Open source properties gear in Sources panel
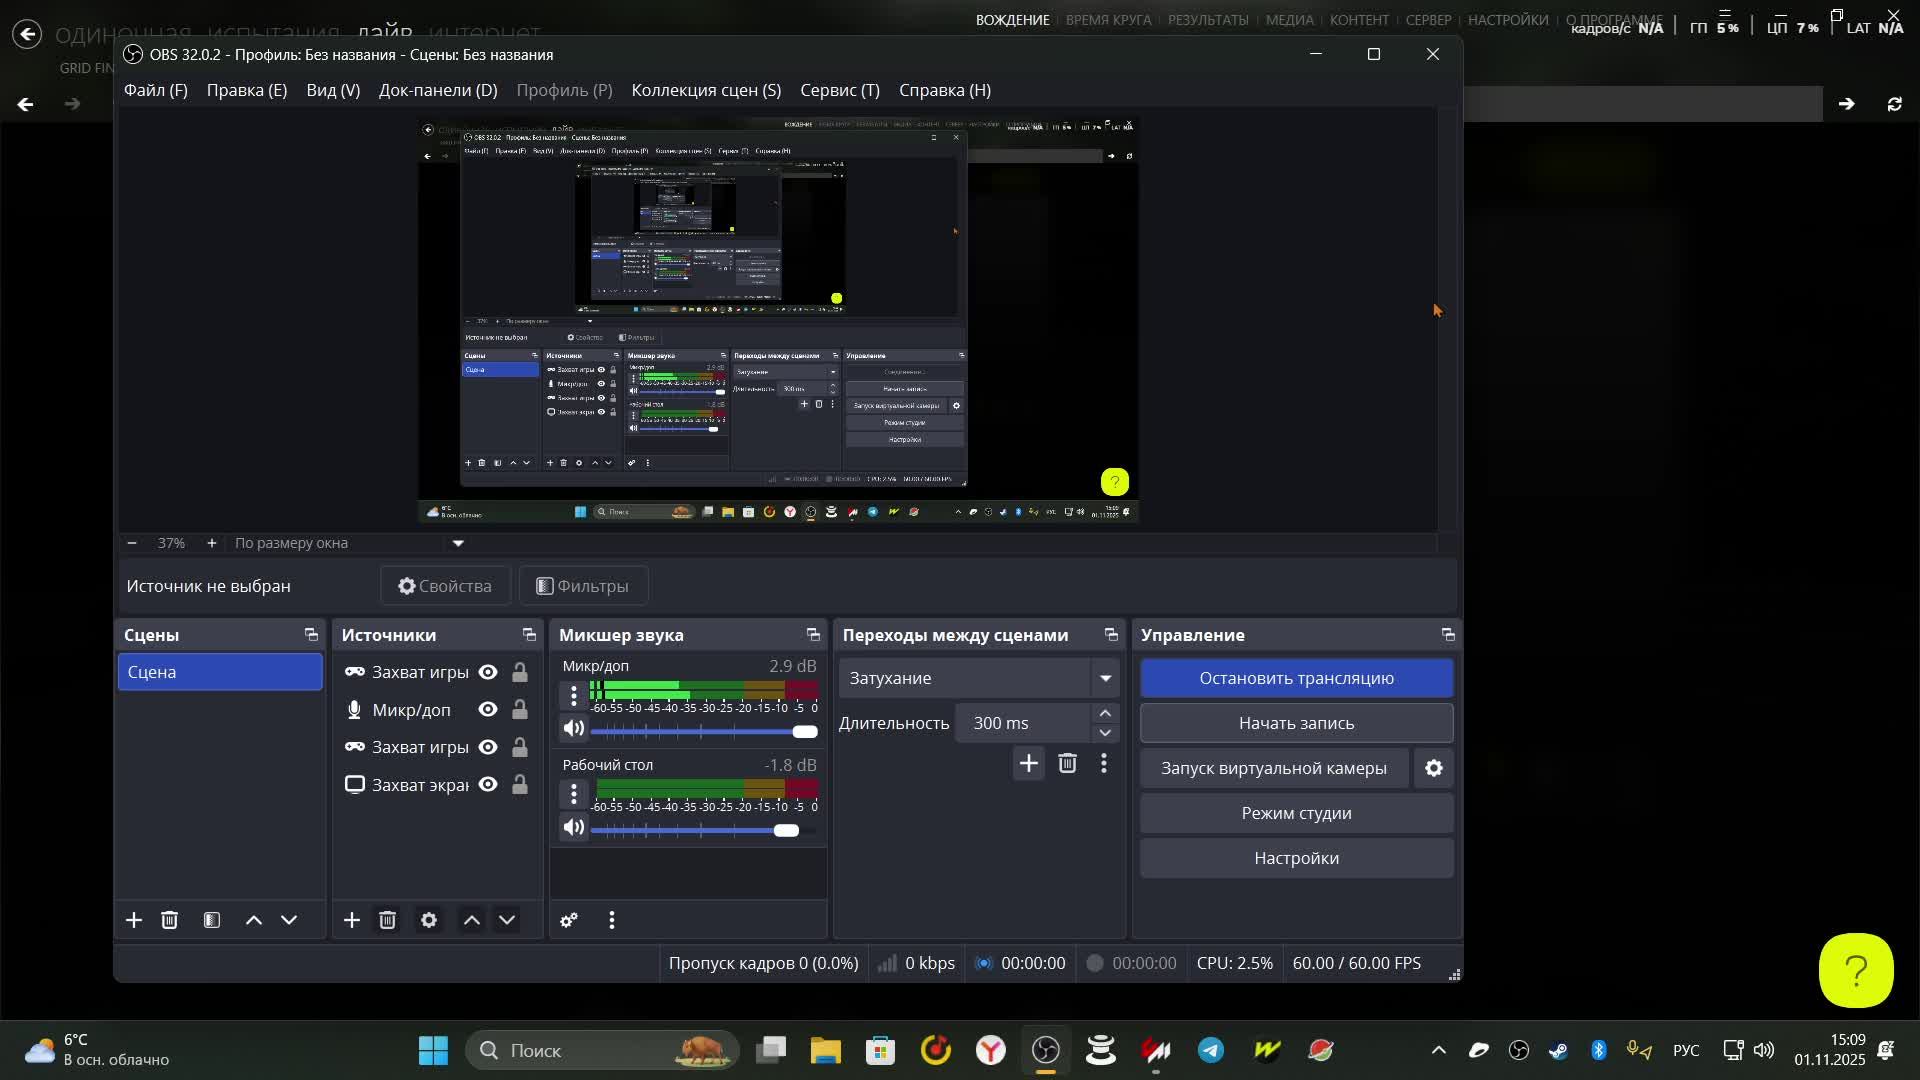This screenshot has height=1080, width=1920. pos(429,920)
